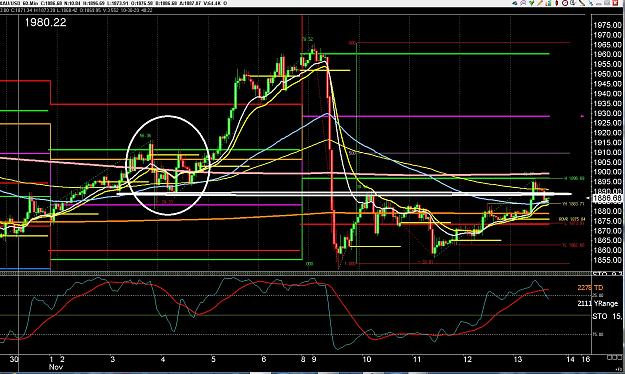
Task: Click the blue crosshair toolbar icon
Action: 591,3
